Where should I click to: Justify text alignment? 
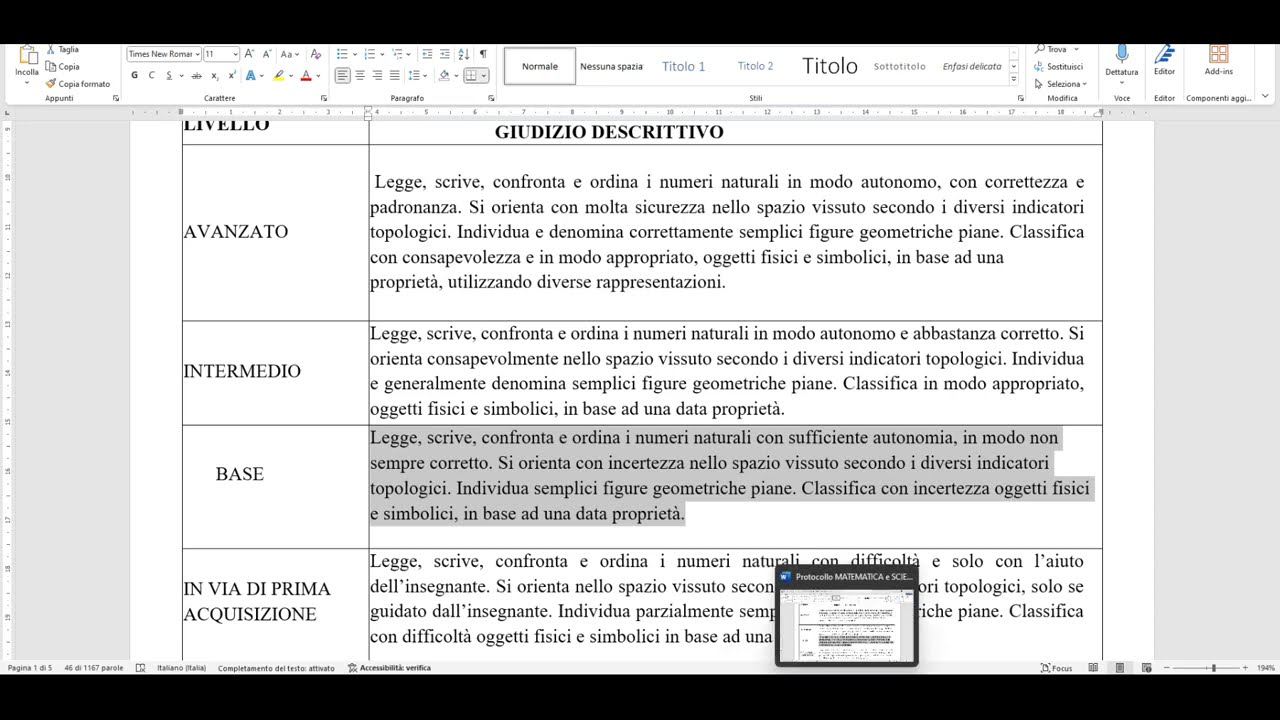click(395, 75)
